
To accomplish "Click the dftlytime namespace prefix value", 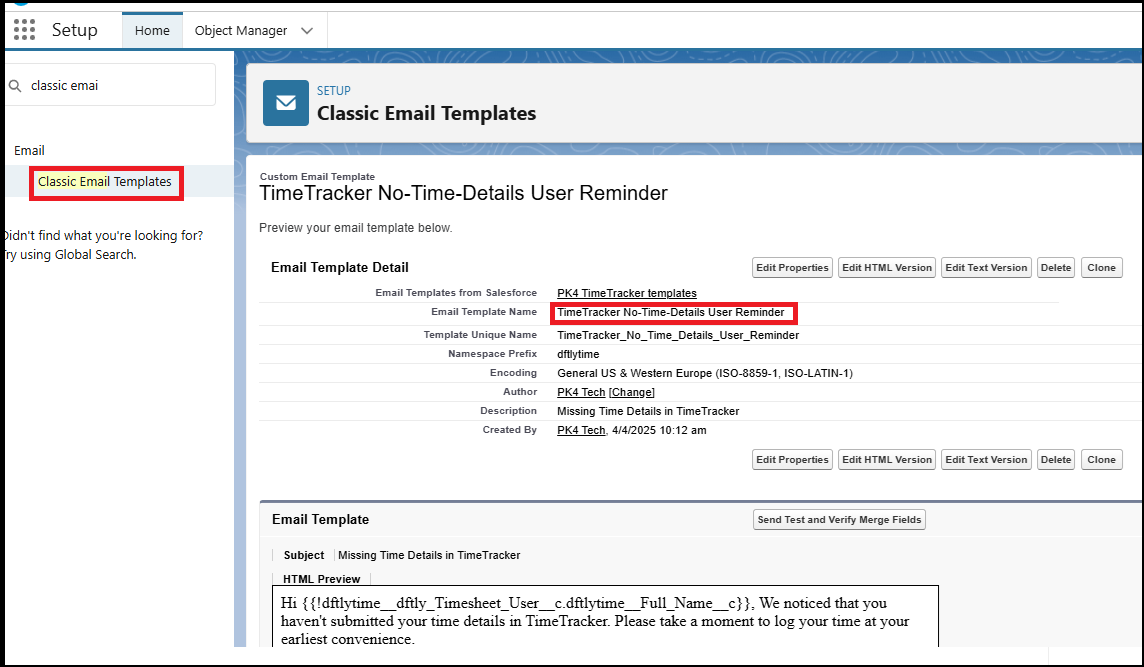I will (x=578, y=354).
